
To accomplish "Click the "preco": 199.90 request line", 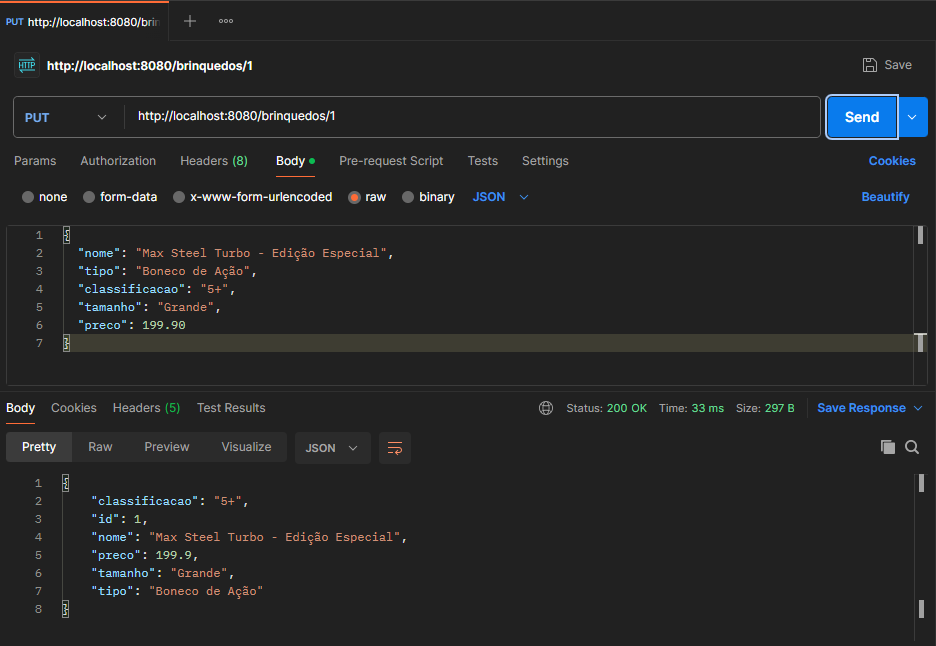I will tap(131, 325).
